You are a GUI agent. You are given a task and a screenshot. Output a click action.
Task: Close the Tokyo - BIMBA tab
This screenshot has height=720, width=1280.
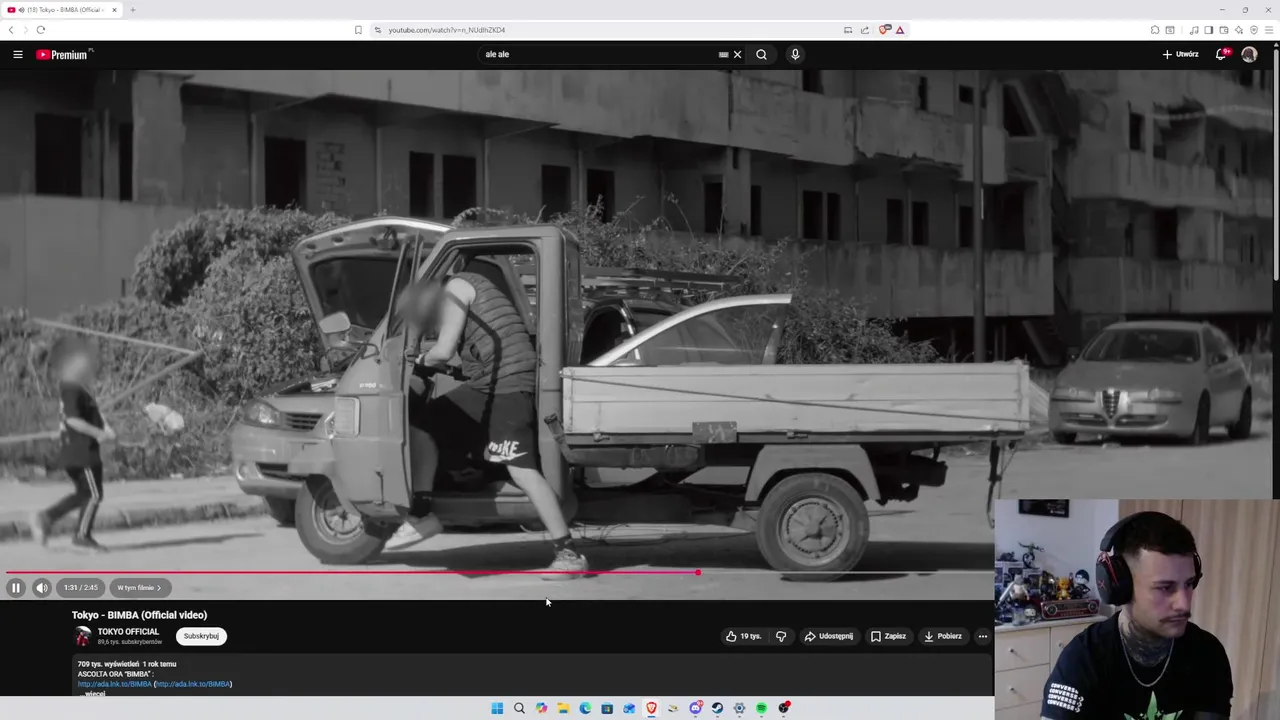click(x=114, y=10)
